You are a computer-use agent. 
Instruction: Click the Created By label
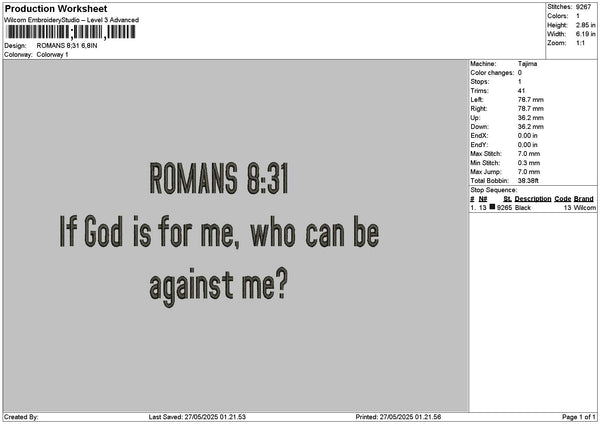(x=21, y=417)
